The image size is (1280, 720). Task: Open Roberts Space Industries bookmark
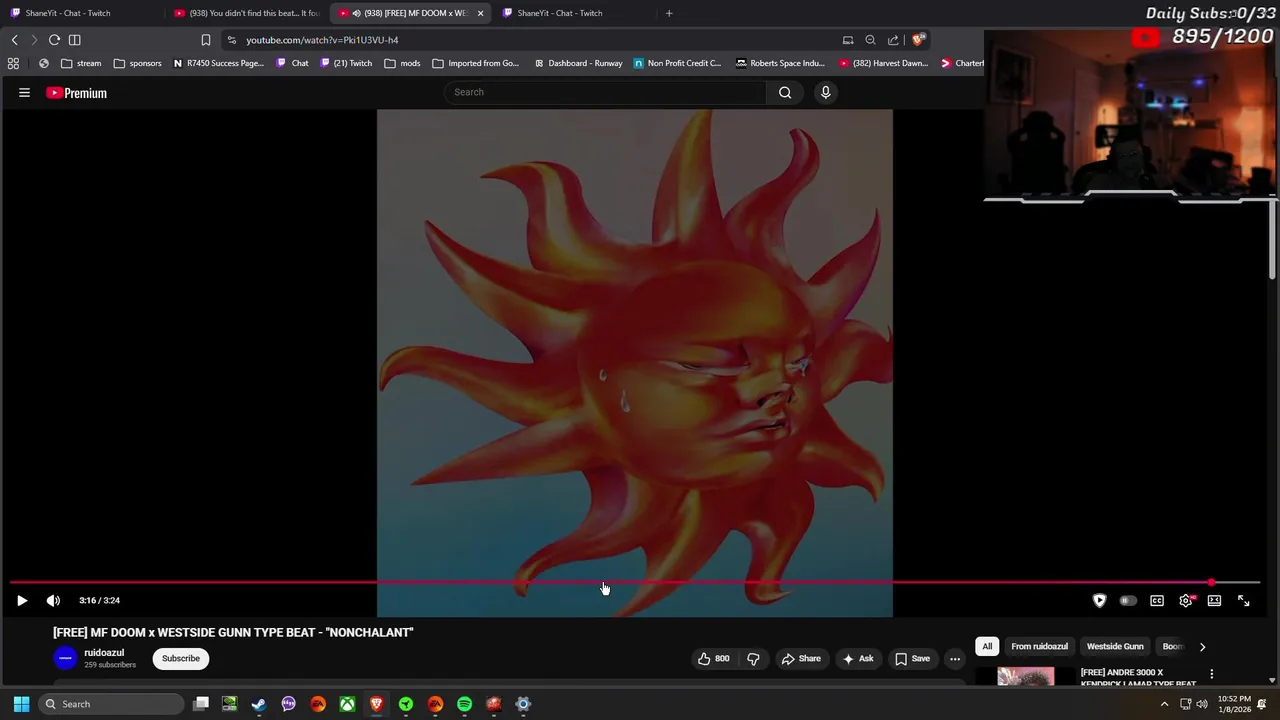click(780, 63)
